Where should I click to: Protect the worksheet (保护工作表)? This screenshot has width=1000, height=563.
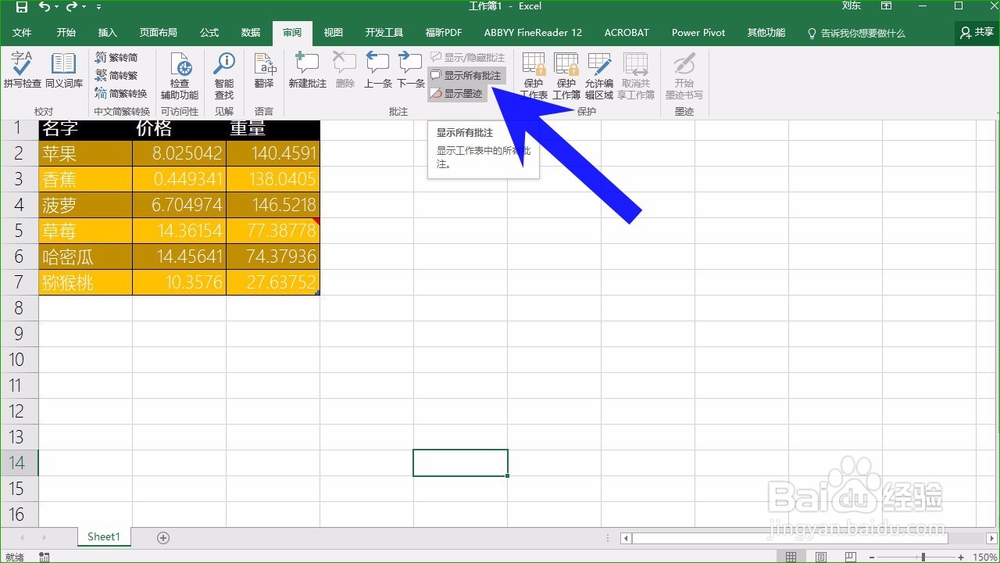(533, 76)
